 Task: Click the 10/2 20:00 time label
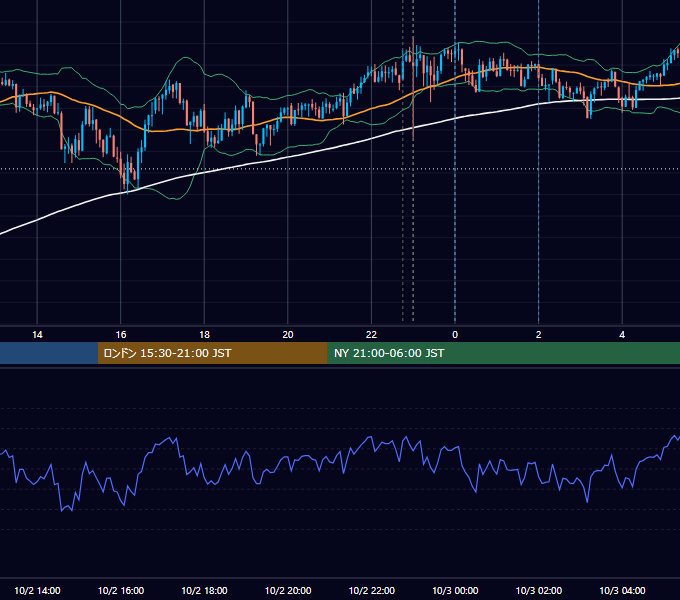click(x=288, y=590)
